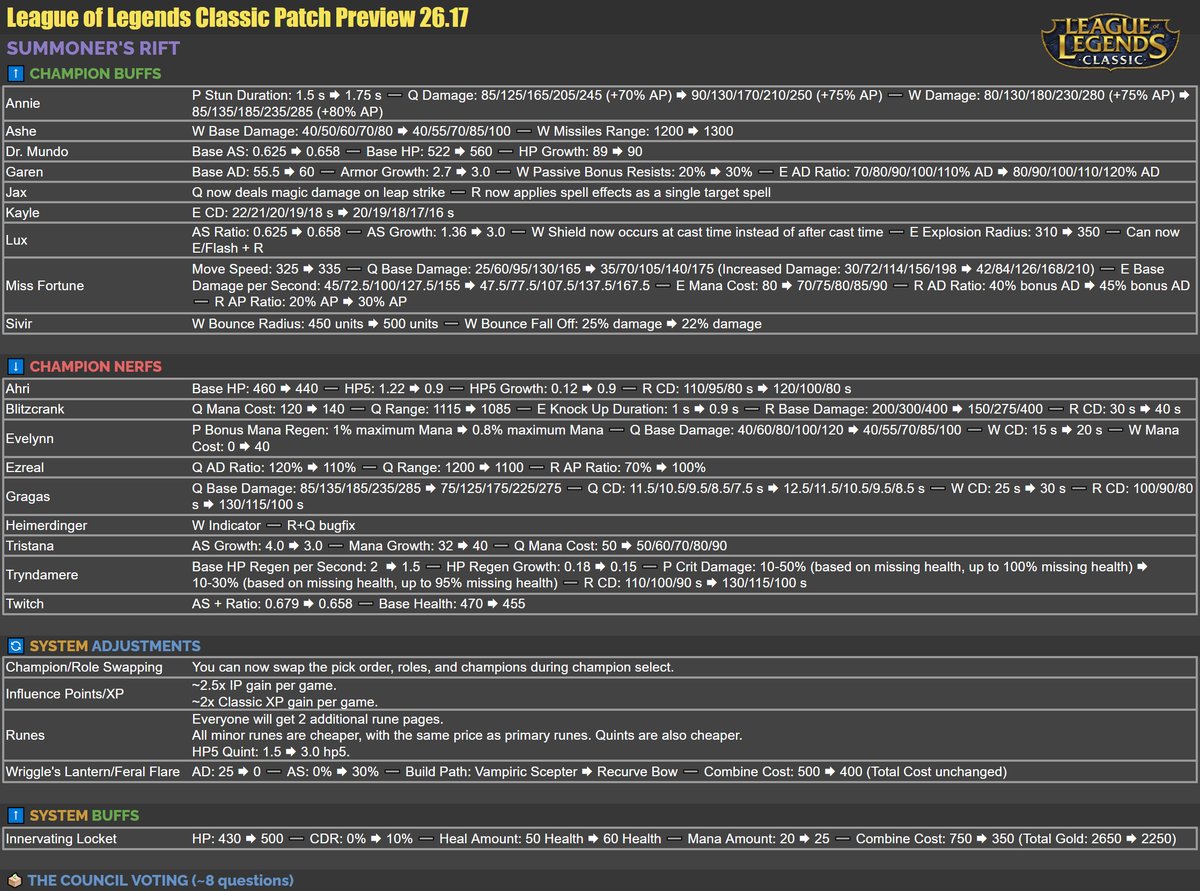Image resolution: width=1200 pixels, height=891 pixels.
Task: Select the SUMMONER'S RIFT heading
Action: point(93,47)
